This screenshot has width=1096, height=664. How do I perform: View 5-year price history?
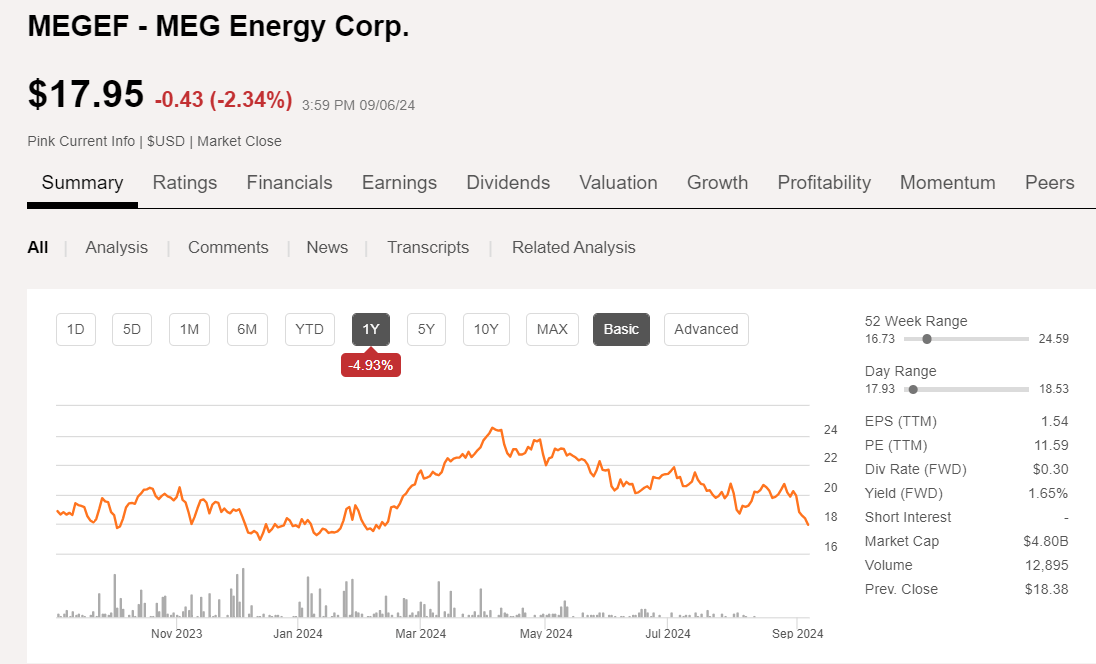pyautogui.click(x=426, y=329)
